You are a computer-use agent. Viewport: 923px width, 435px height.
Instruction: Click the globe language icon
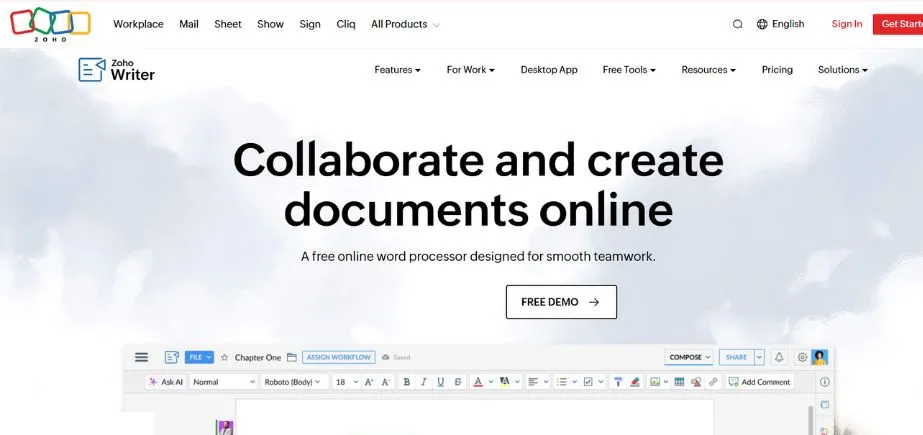[x=762, y=24]
